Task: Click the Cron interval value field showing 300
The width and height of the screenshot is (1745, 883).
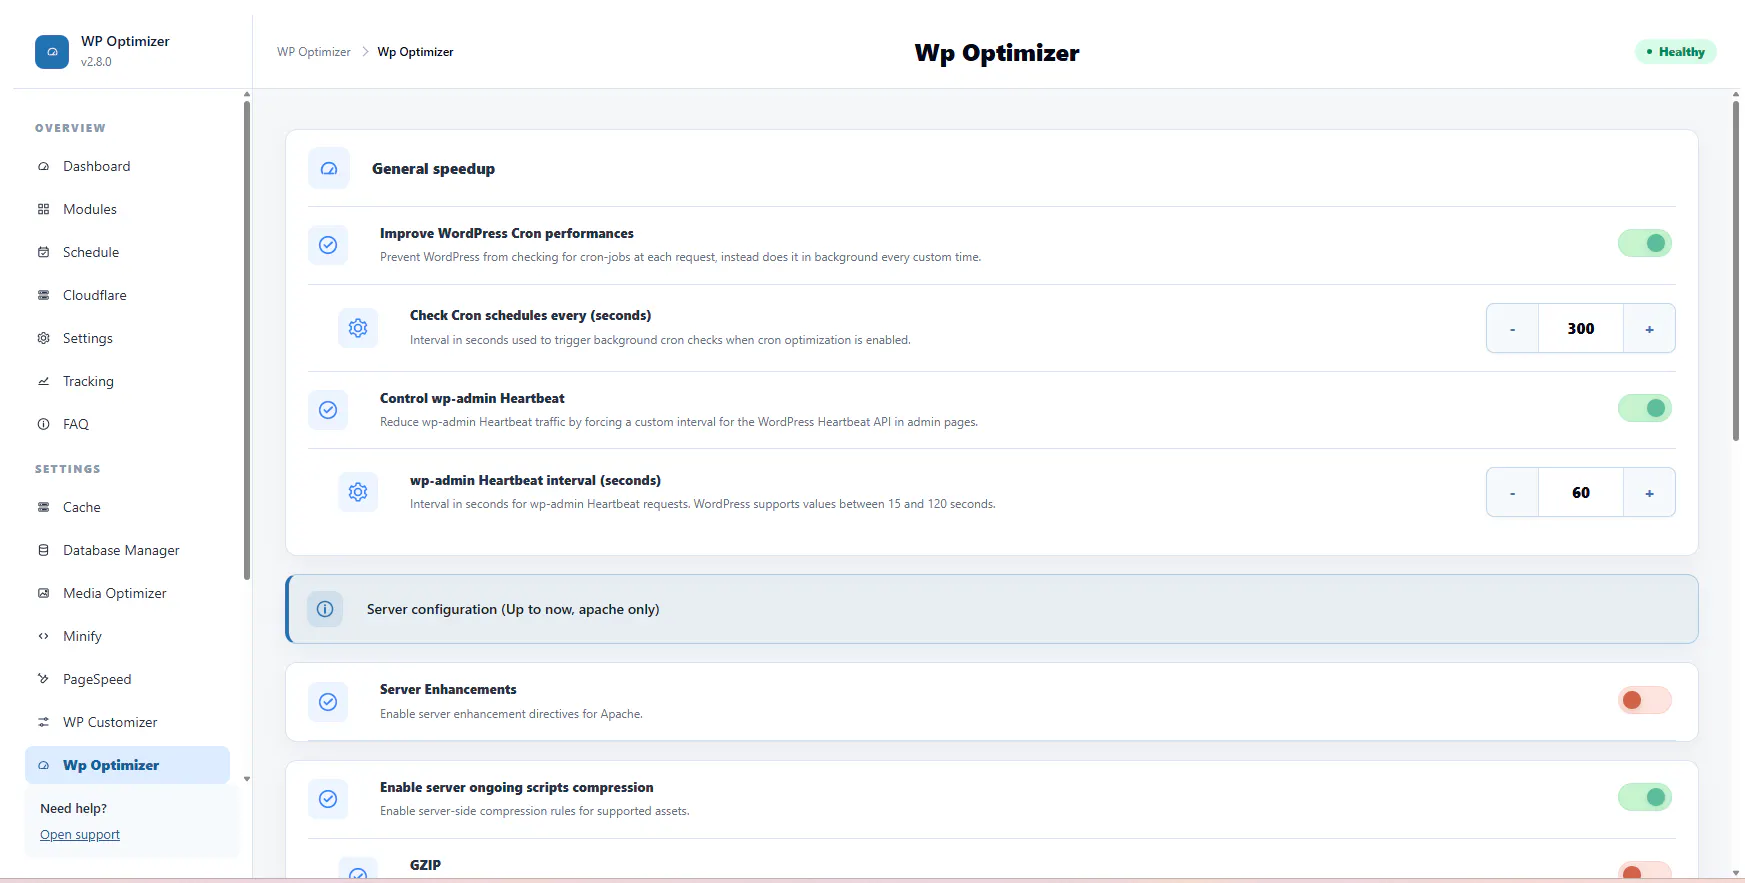Action: [1581, 329]
